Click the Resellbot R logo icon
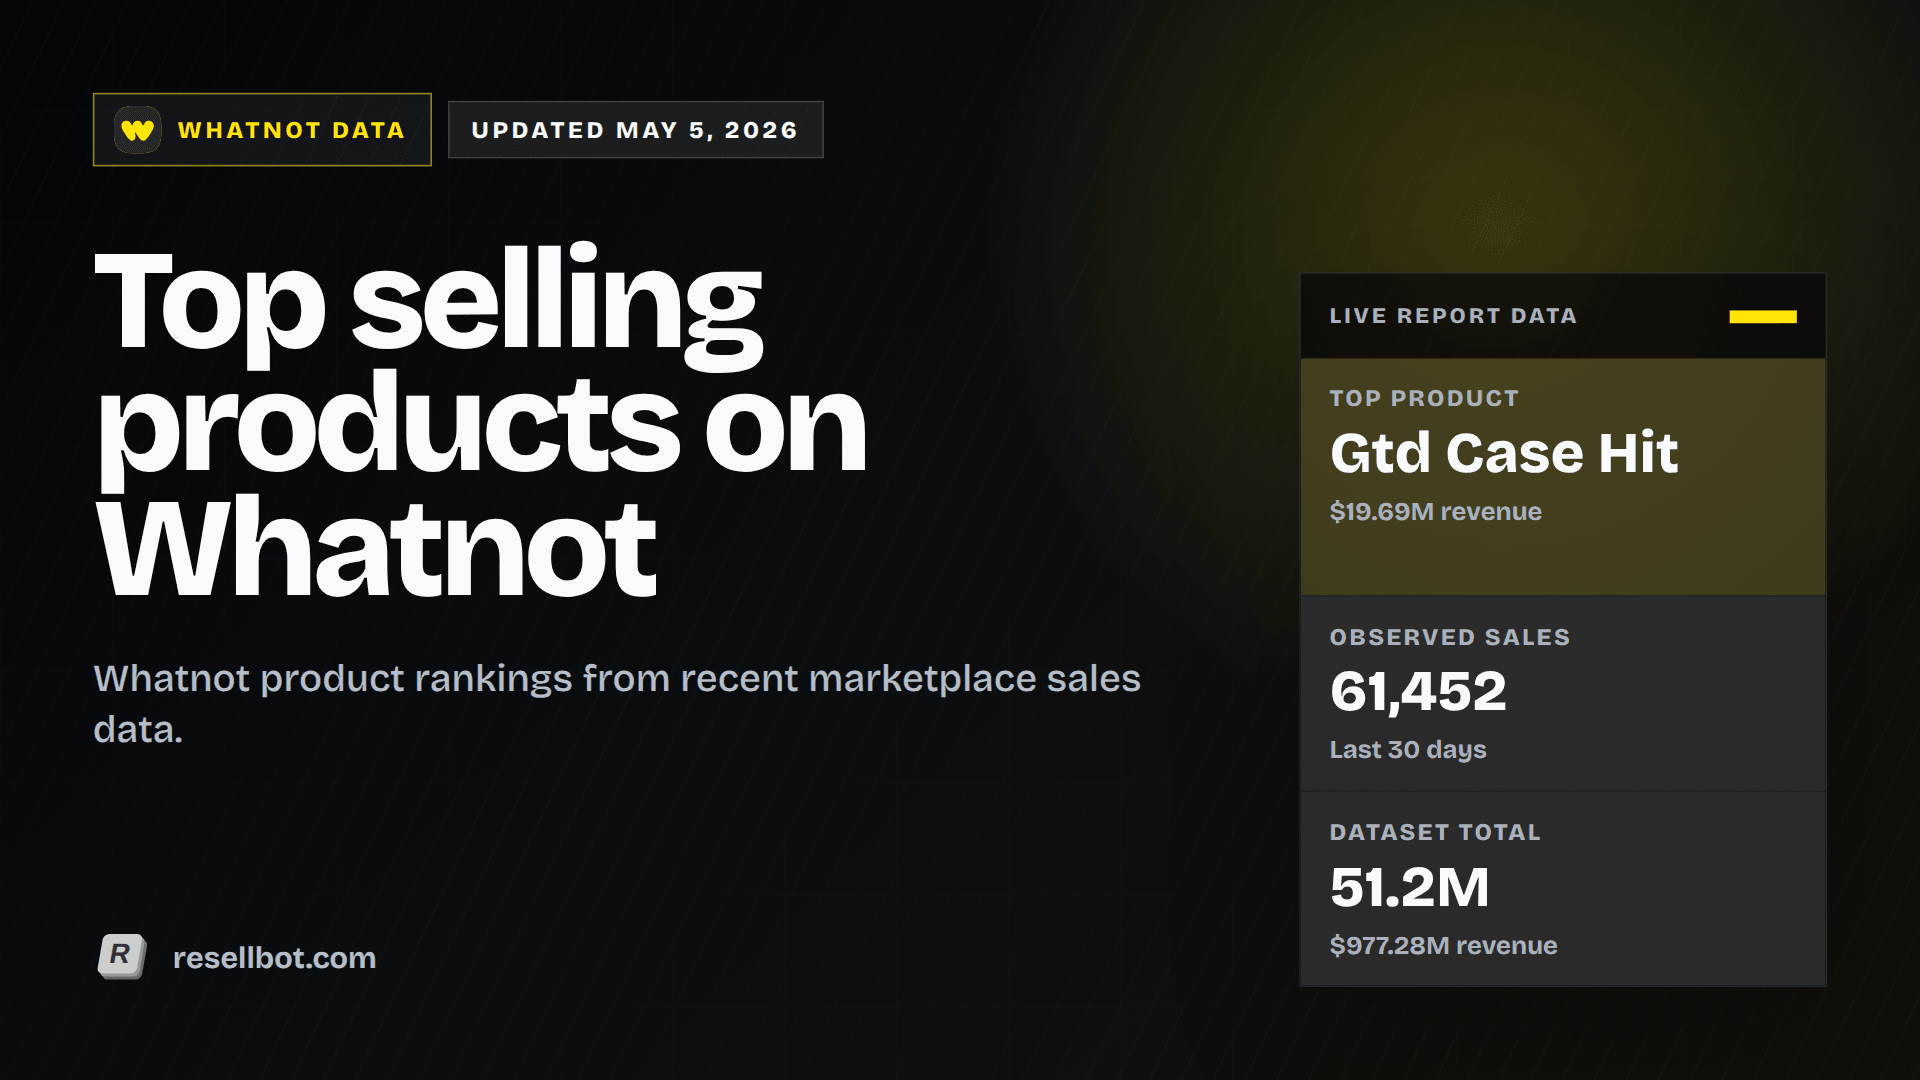 point(122,957)
